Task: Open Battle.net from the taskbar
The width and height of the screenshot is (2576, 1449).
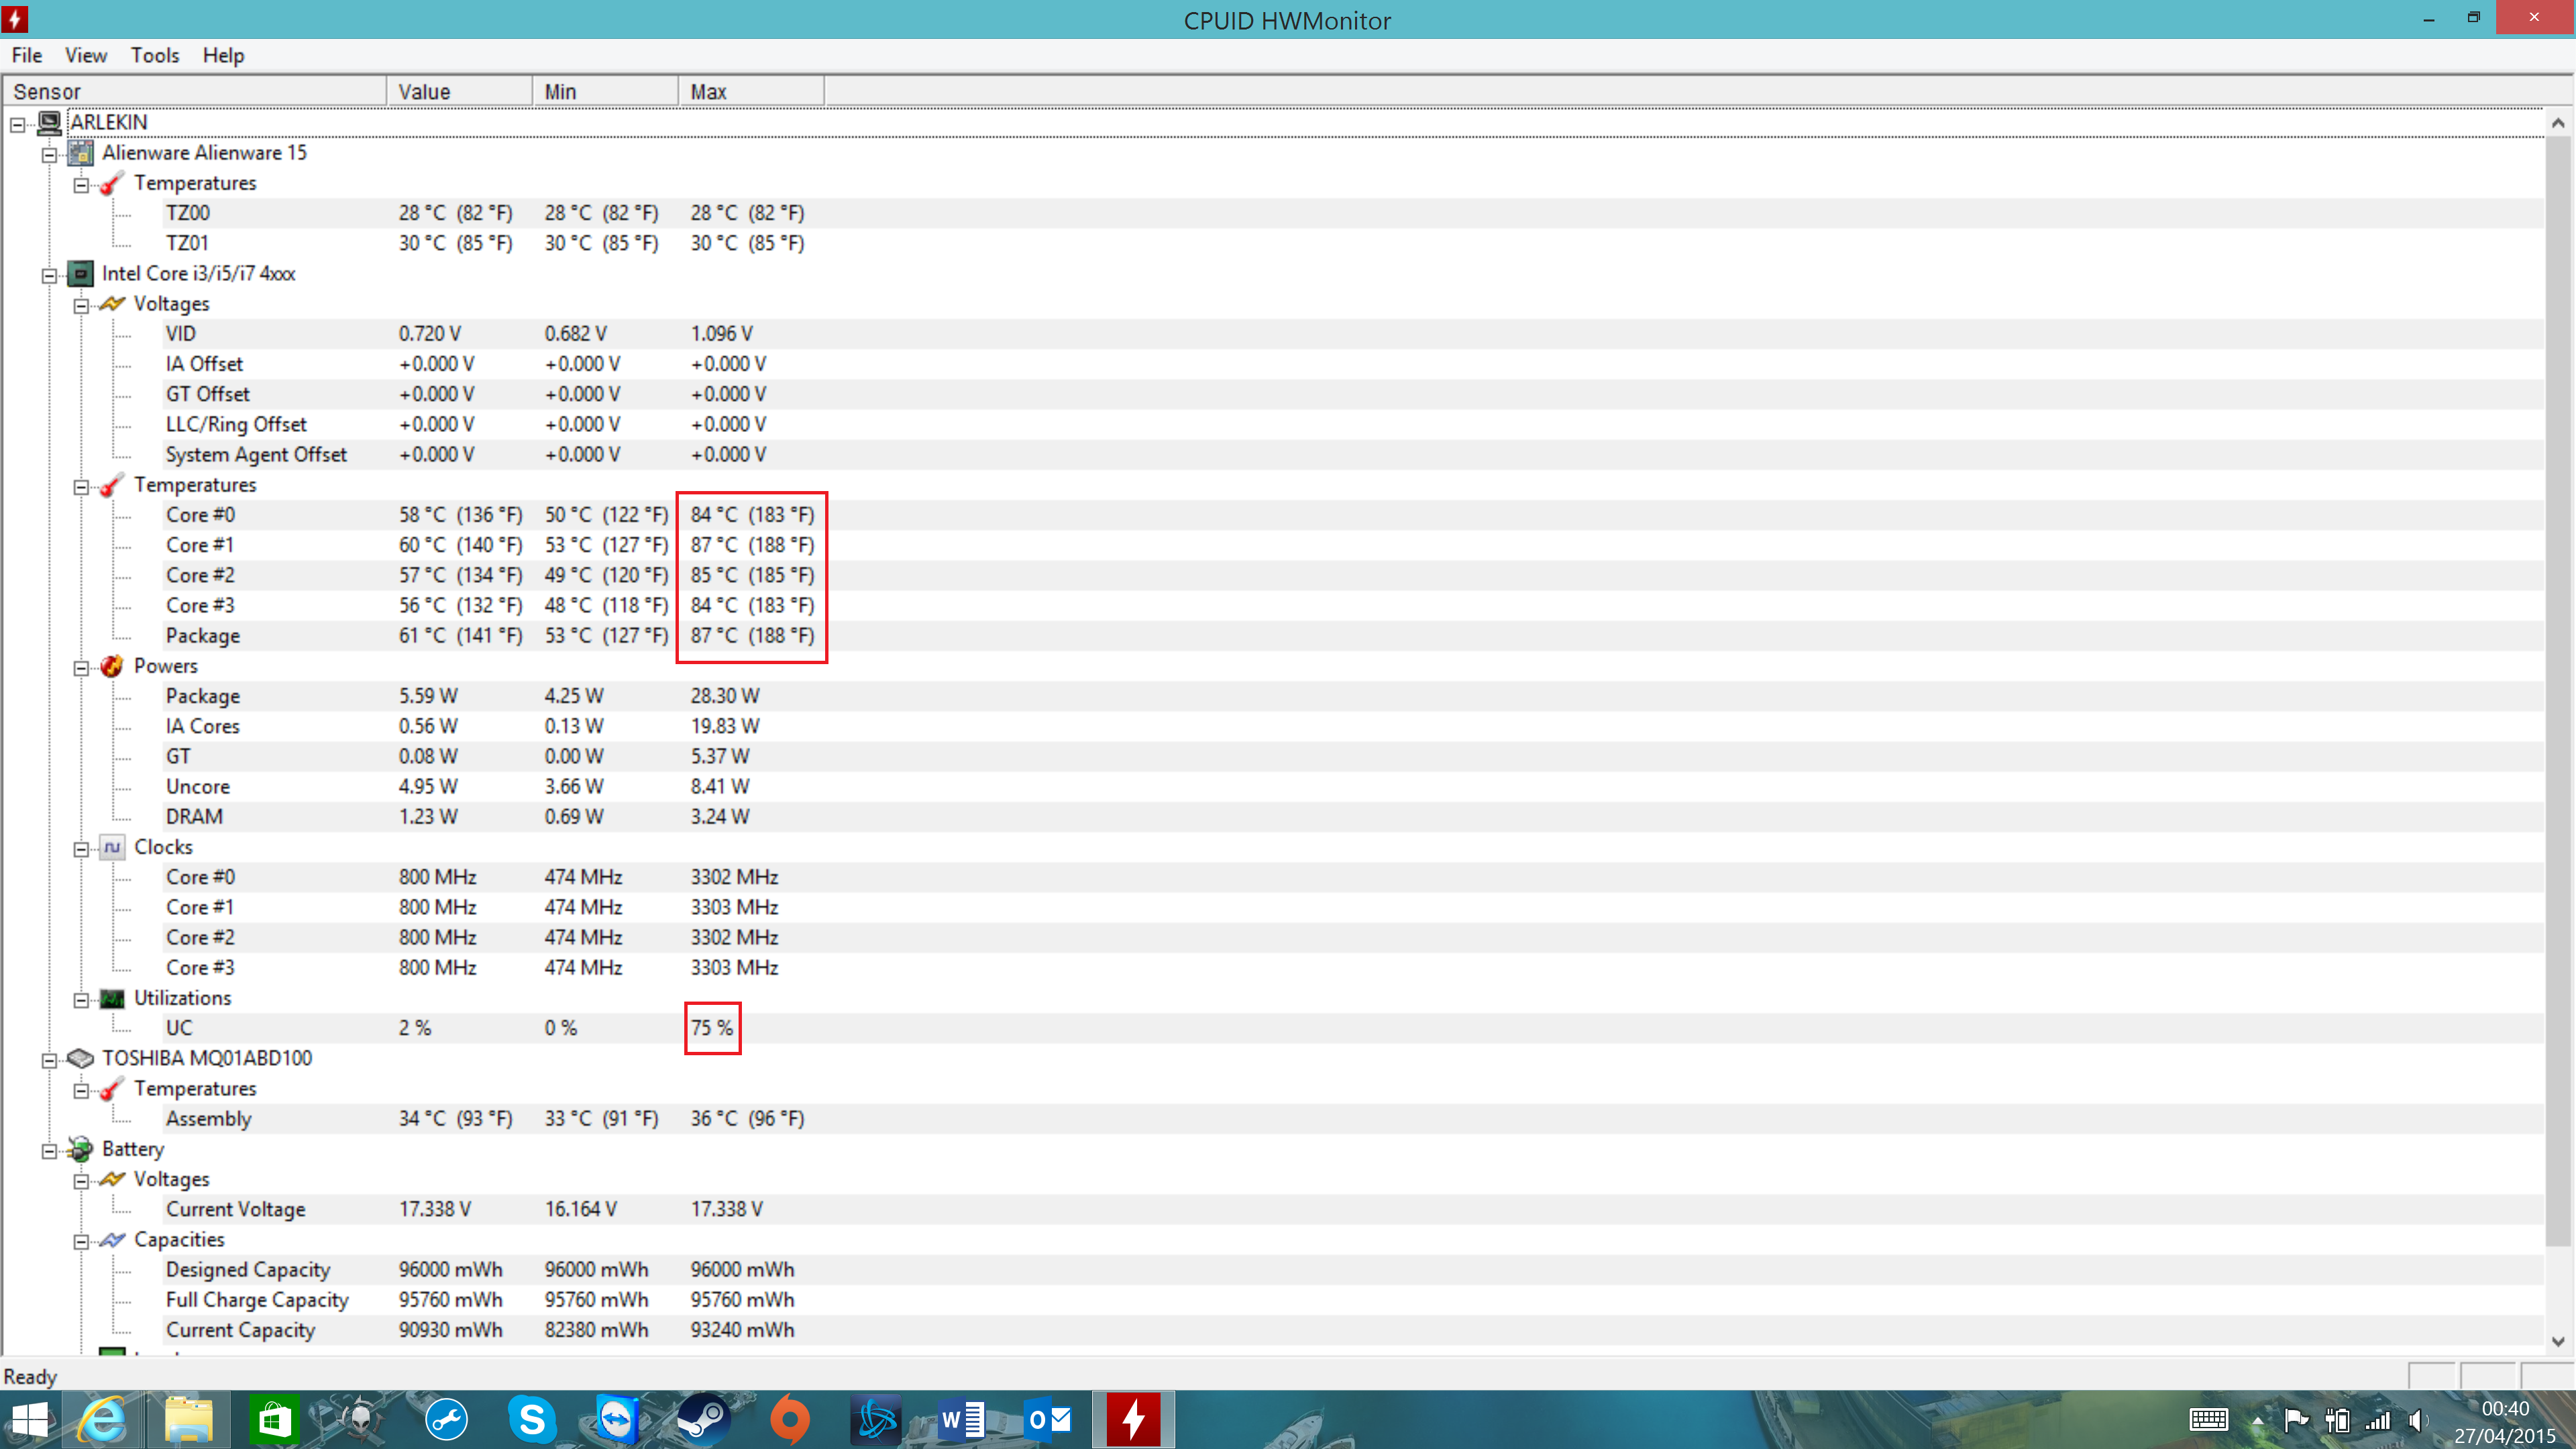Action: 876,1419
